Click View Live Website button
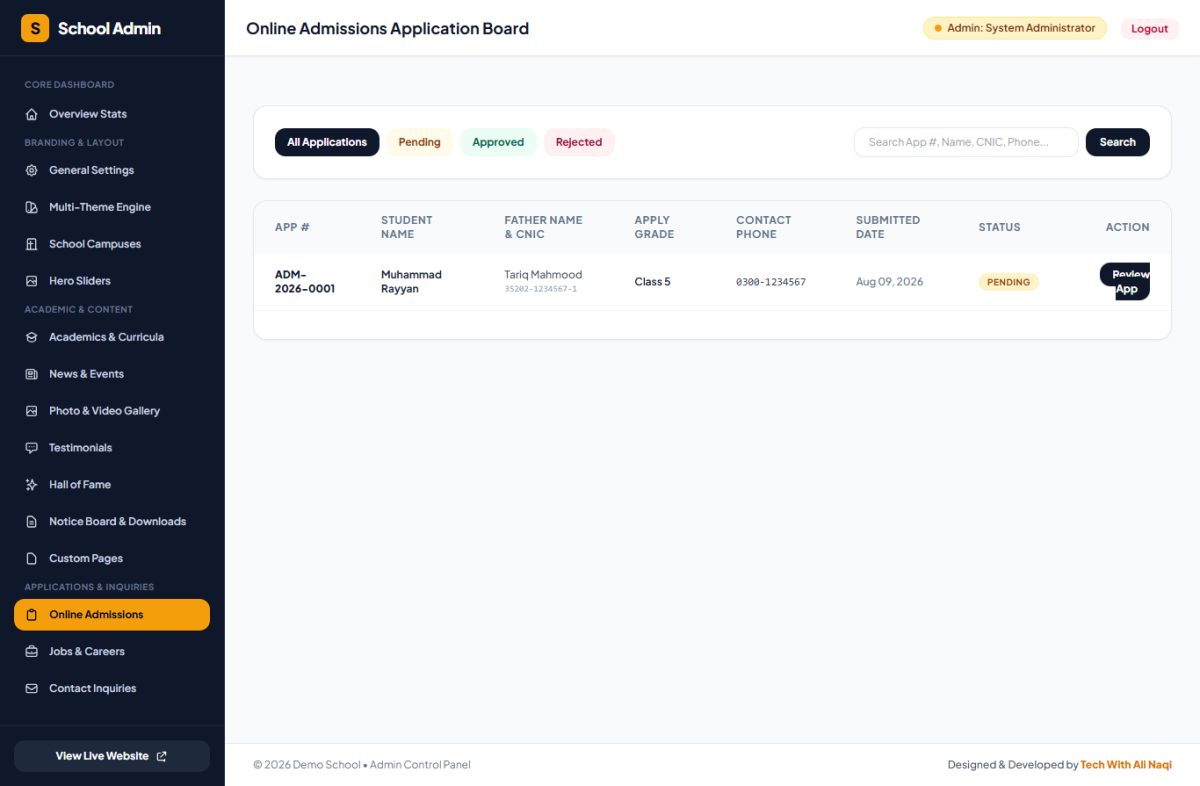Image resolution: width=1200 pixels, height=786 pixels. (x=112, y=756)
